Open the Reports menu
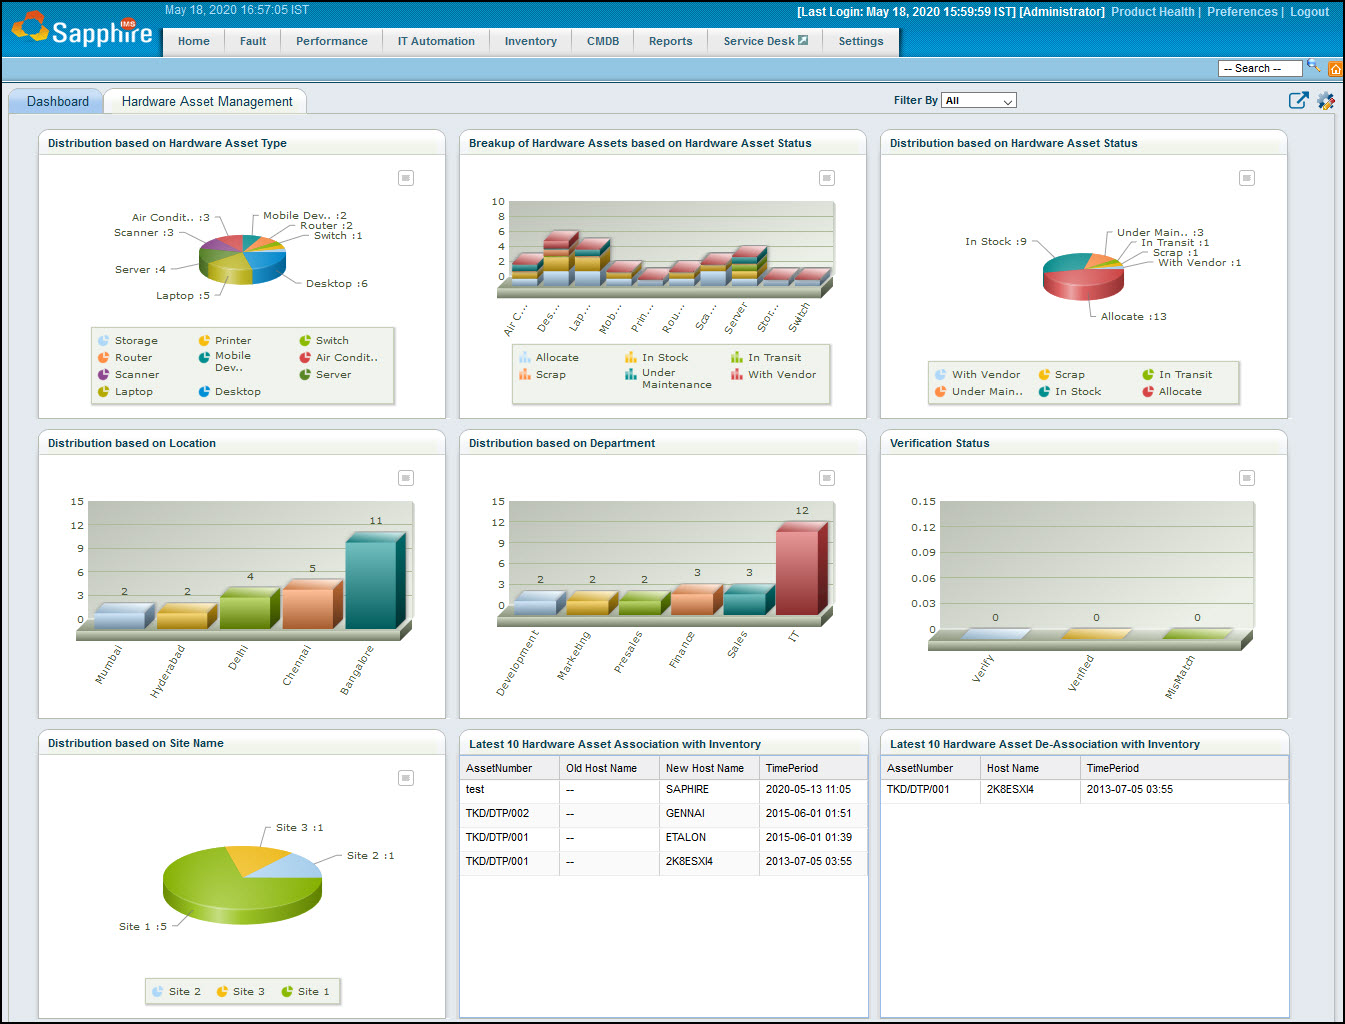The height and width of the screenshot is (1024, 1345). [x=670, y=40]
